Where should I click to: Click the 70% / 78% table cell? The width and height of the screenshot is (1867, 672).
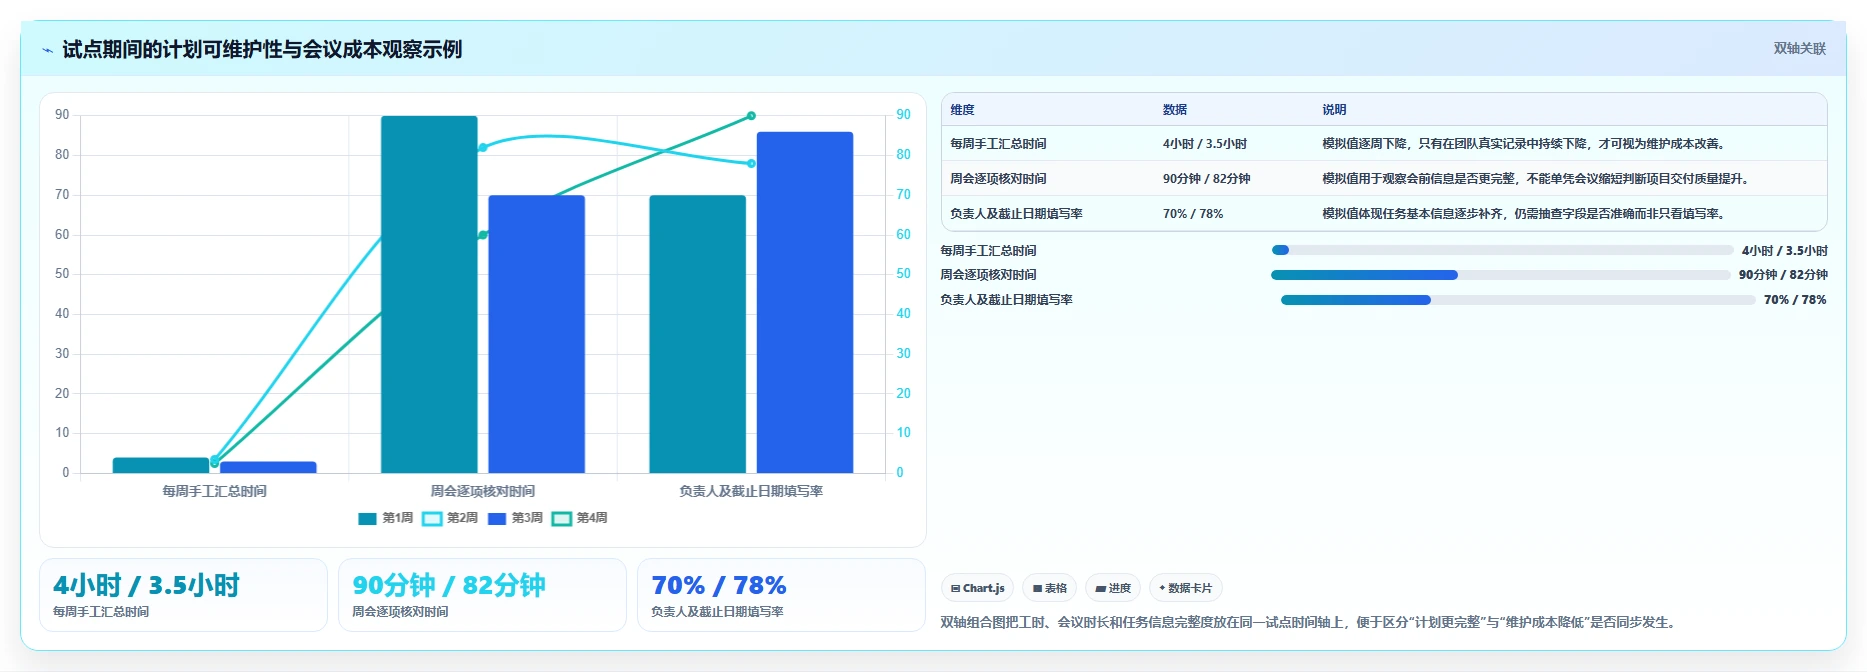tap(1192, 214)
